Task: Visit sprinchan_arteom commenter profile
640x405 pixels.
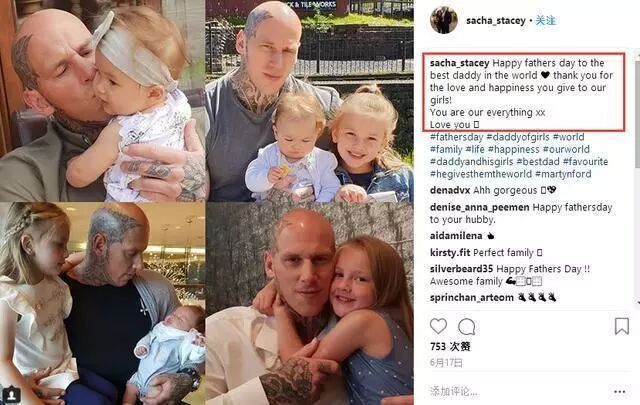Action: (x=471, y=298)
